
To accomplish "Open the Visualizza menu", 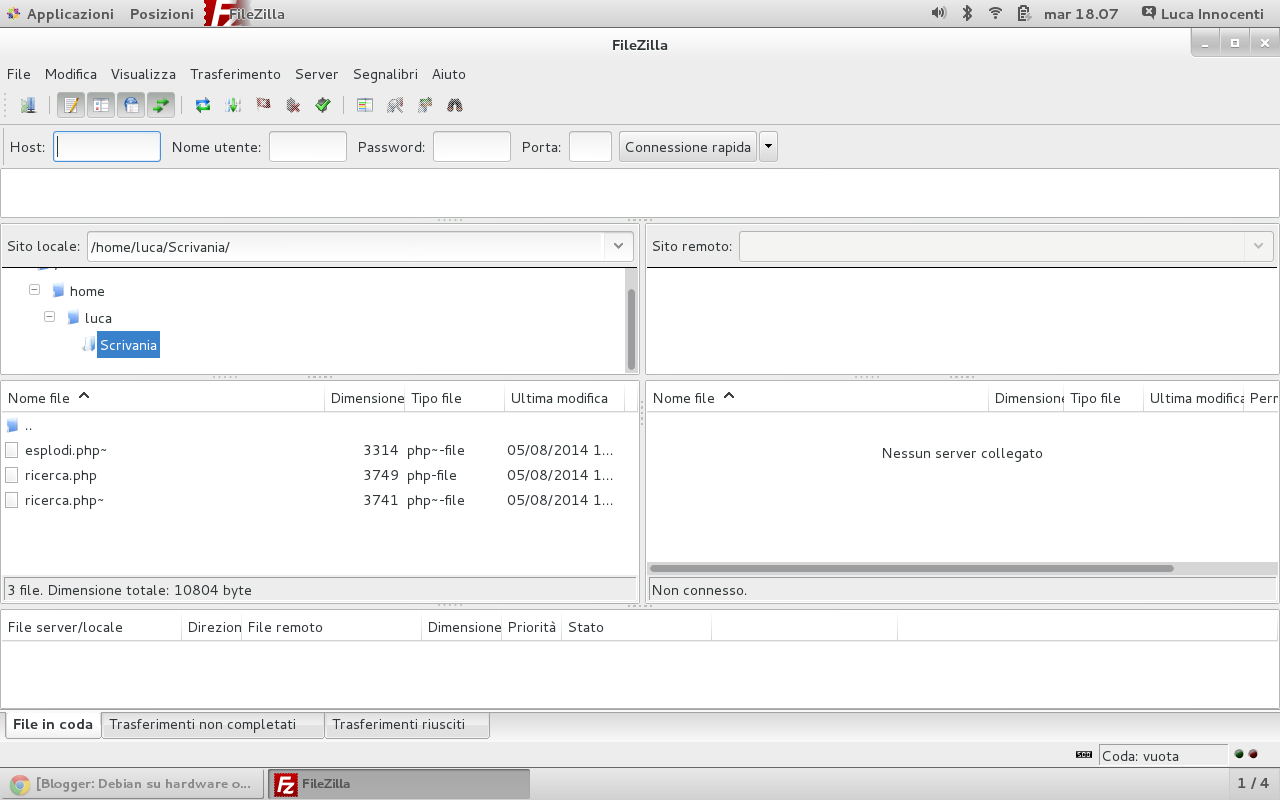I will [143, 74].
